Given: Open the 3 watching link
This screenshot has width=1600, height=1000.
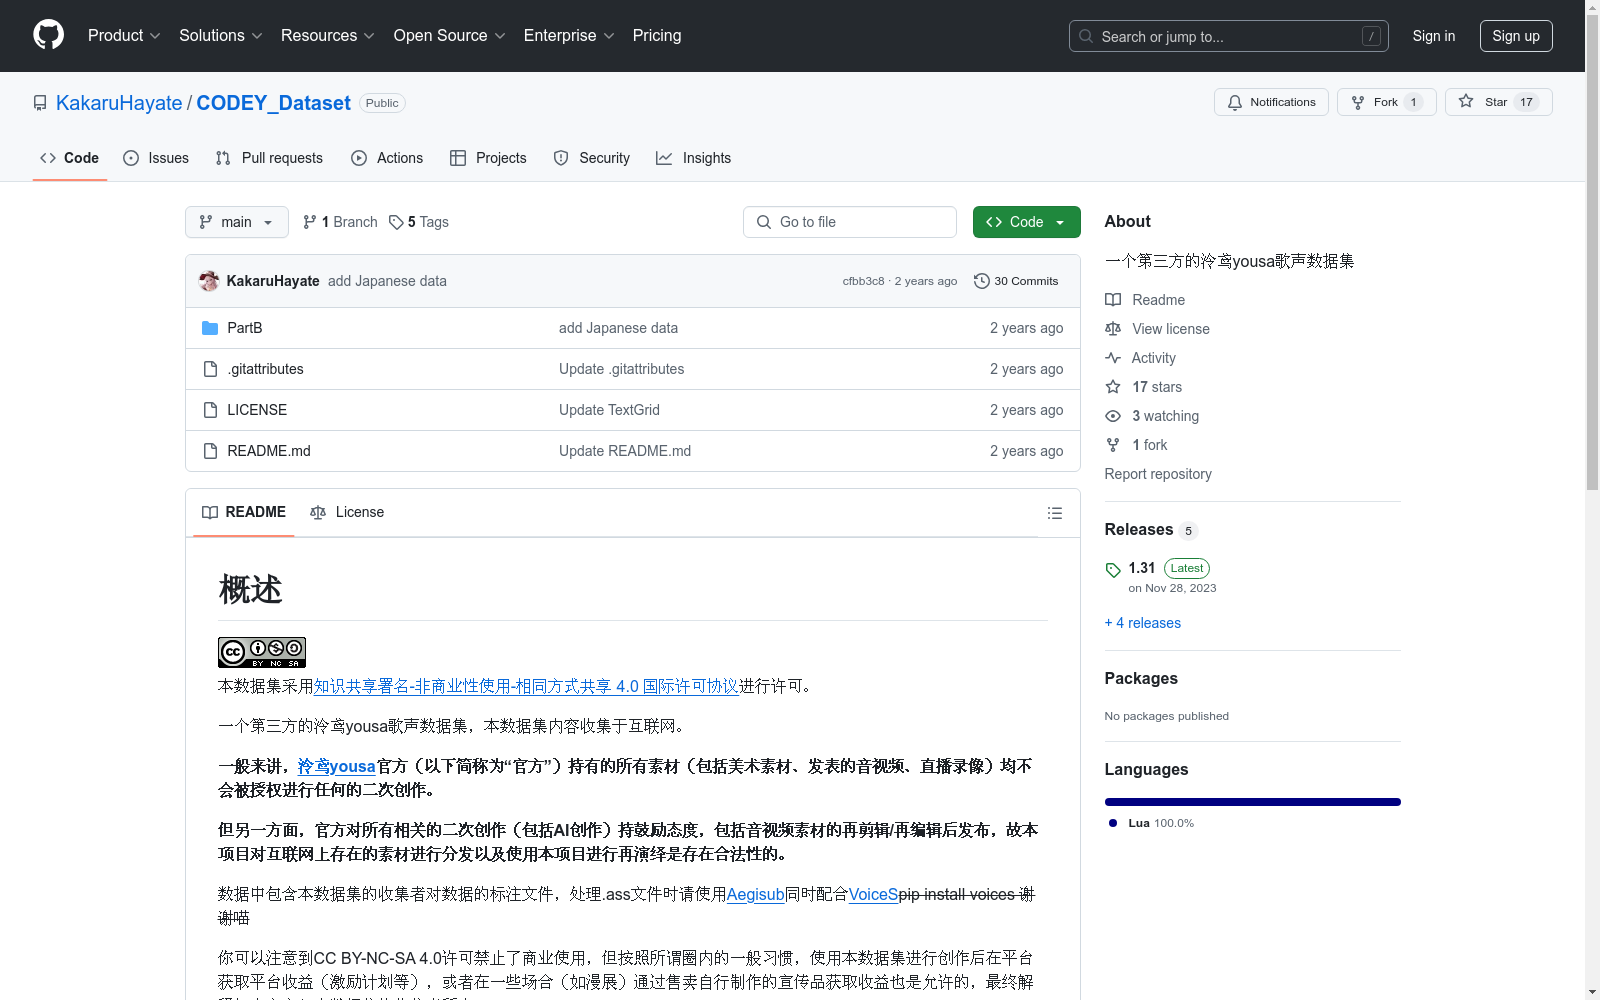Looking at the screenshot, I should click(1152, 416).
